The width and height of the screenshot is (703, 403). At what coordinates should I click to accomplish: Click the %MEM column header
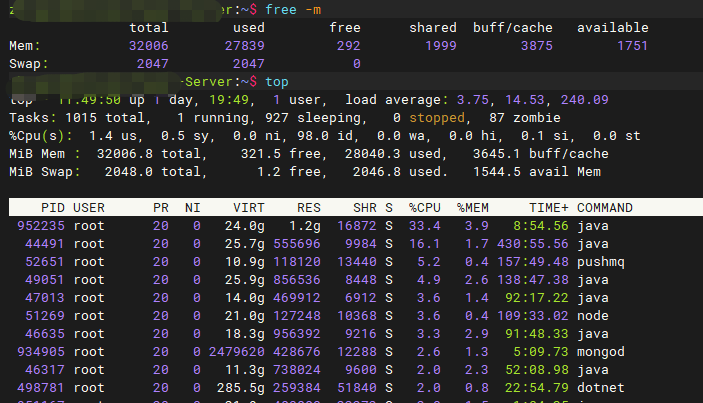(x=473, y=208)
